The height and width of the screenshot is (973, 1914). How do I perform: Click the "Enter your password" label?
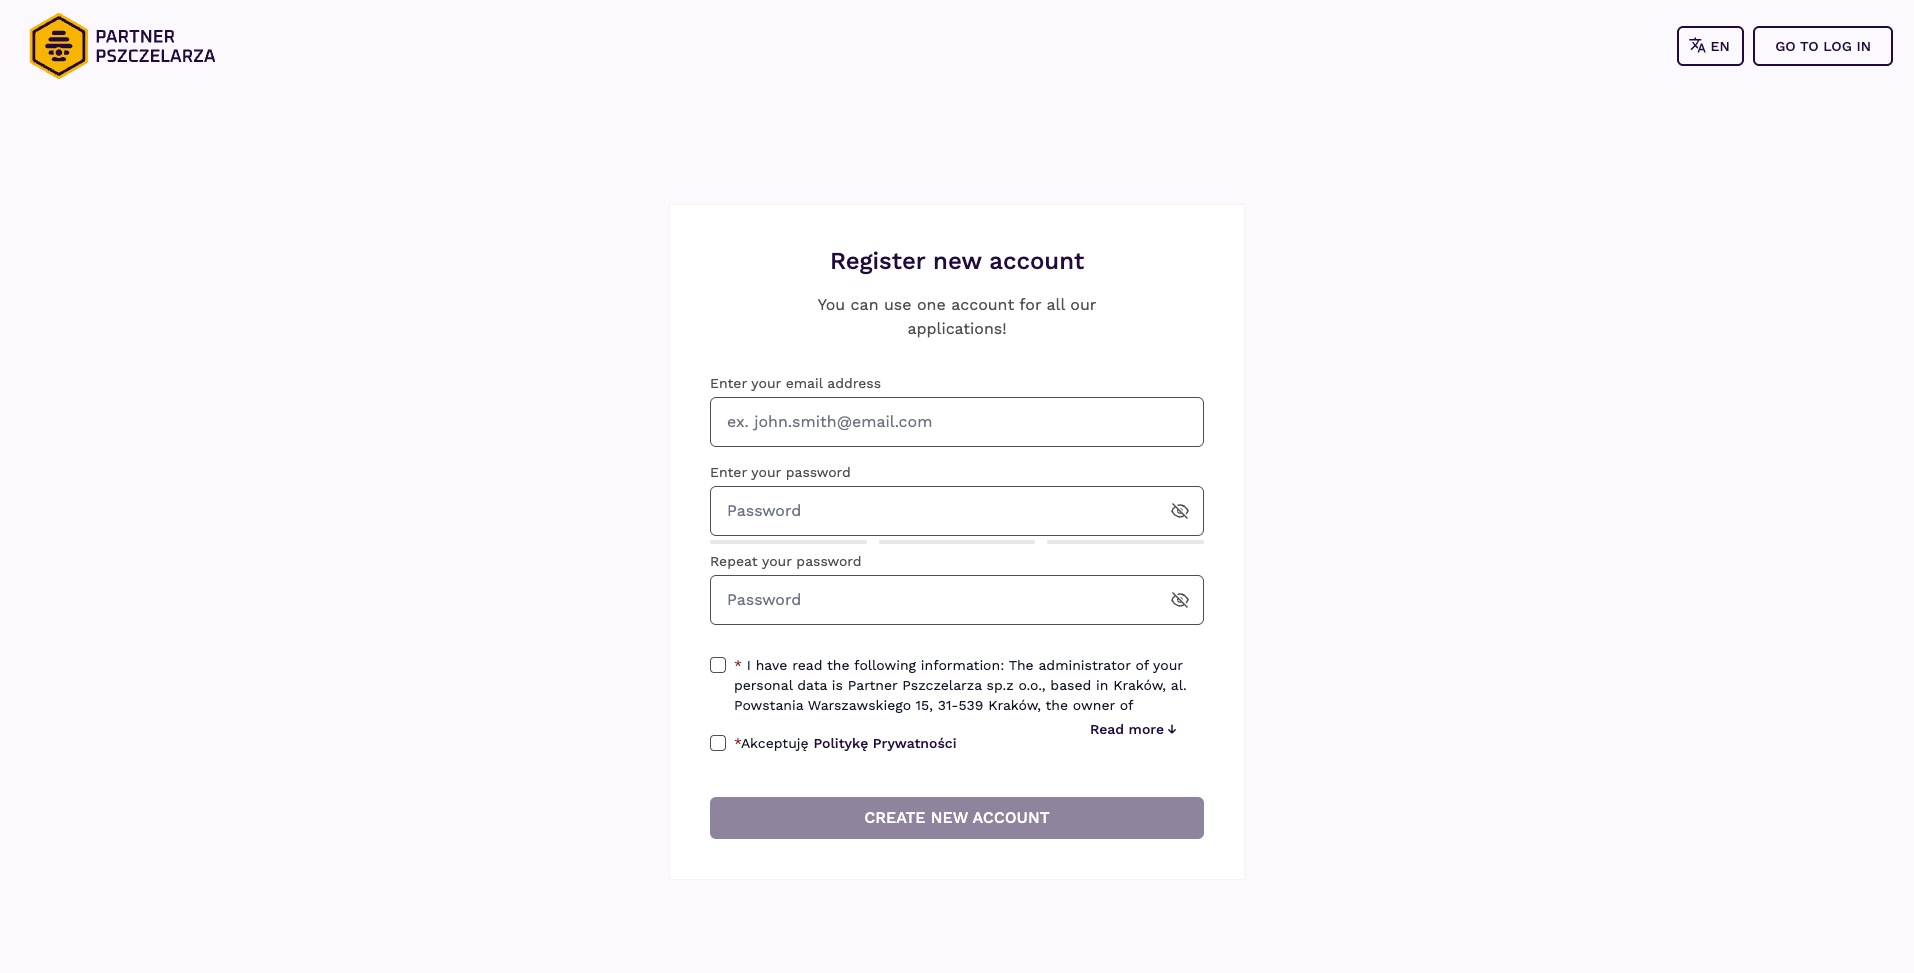click(x=780, y=473)
